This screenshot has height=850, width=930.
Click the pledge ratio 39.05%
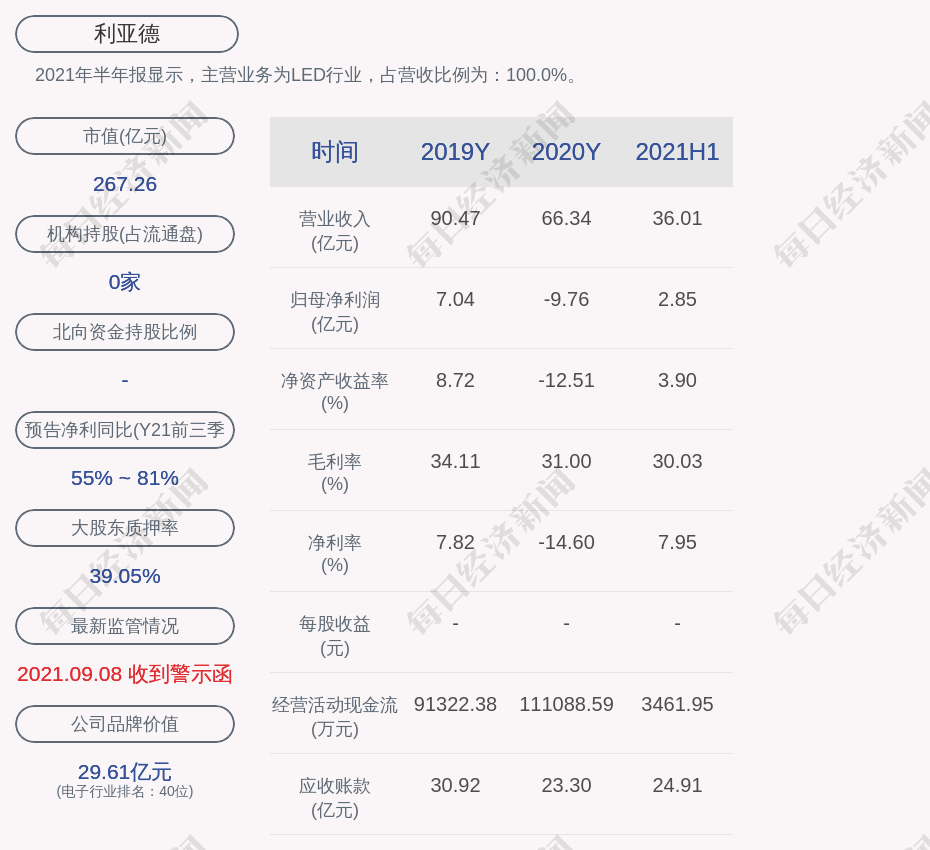coord(125,576)
